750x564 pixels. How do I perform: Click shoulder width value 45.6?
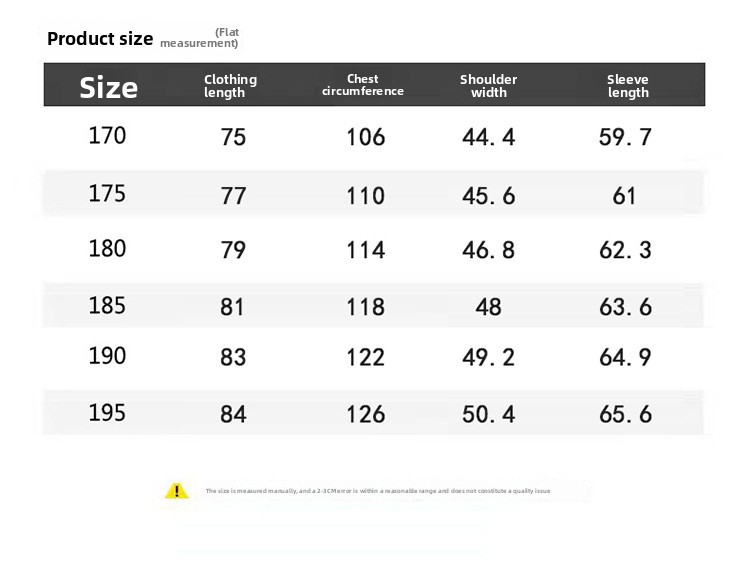coord(488,196)
